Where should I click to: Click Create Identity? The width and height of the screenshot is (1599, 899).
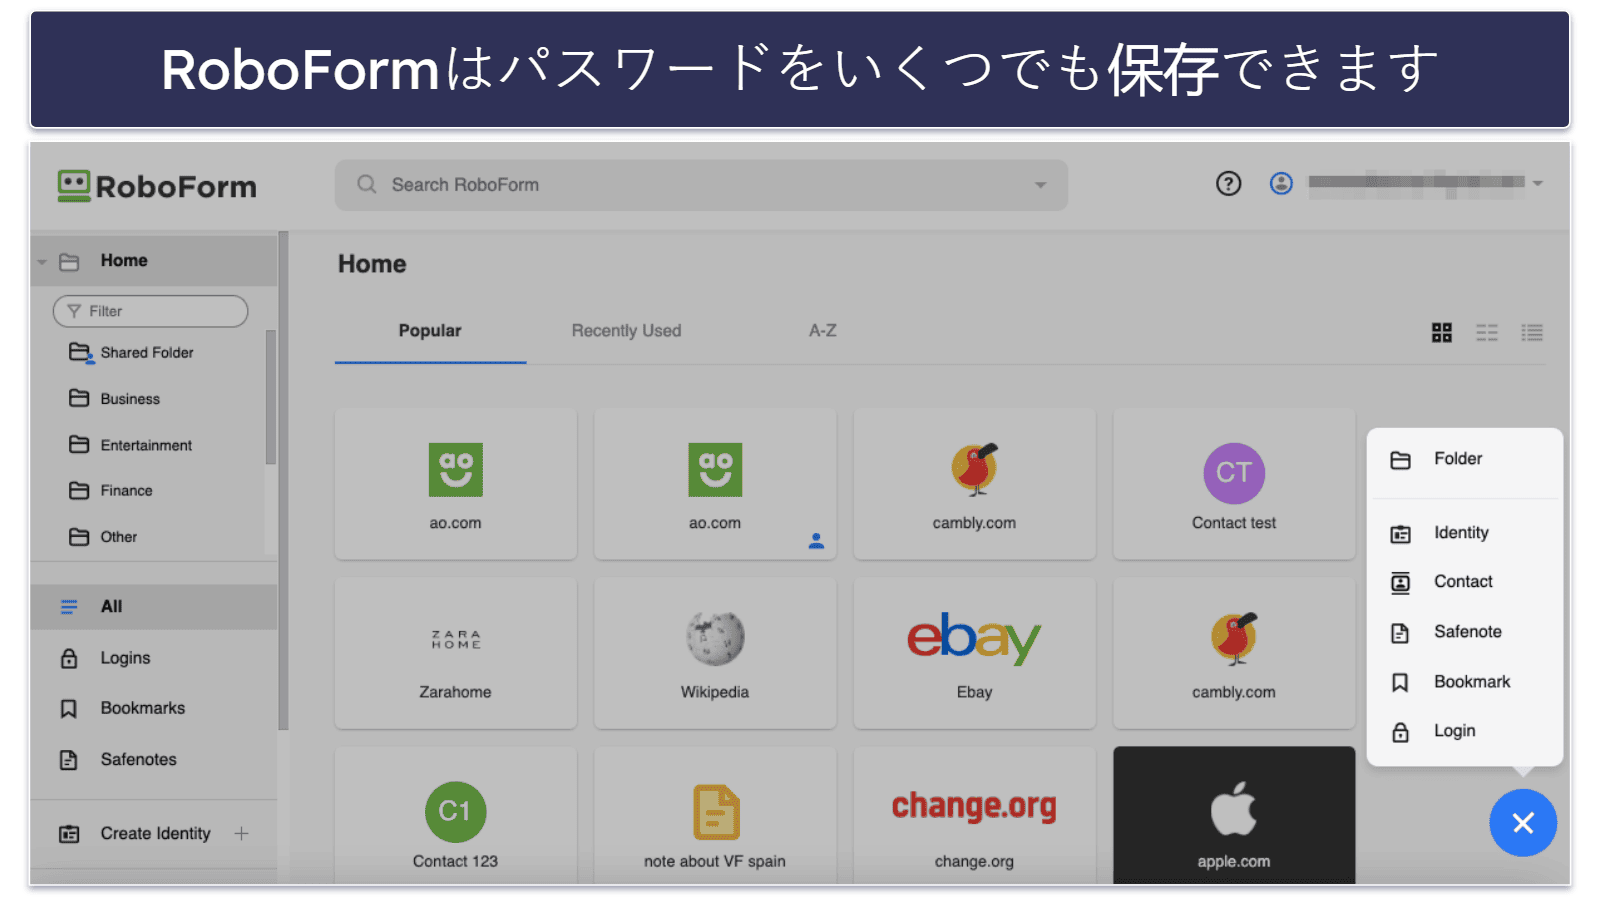tap(155, 834)
